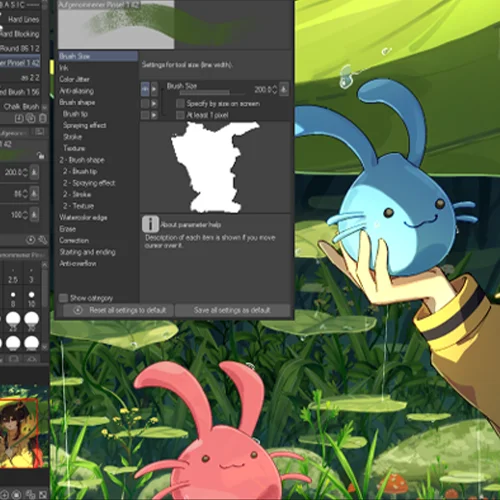The height and width of the screenshot is (500, 500).
Task: Select the 2 - Spraying effect category
Action: [98, 183]
